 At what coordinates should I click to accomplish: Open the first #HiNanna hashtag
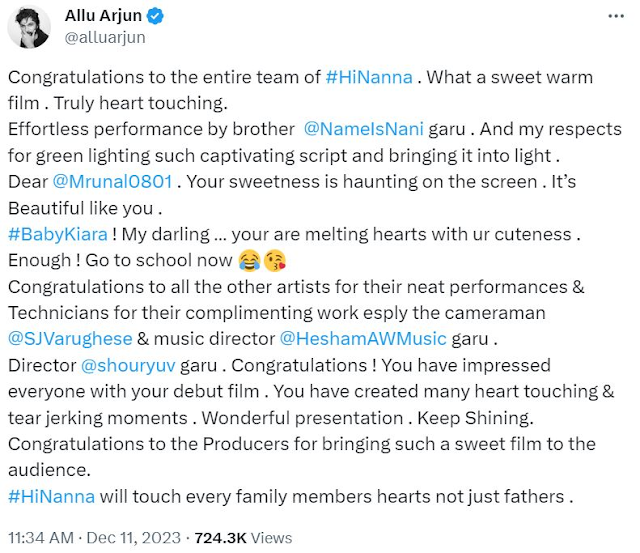pyautogui.click(x=369, y=77)
